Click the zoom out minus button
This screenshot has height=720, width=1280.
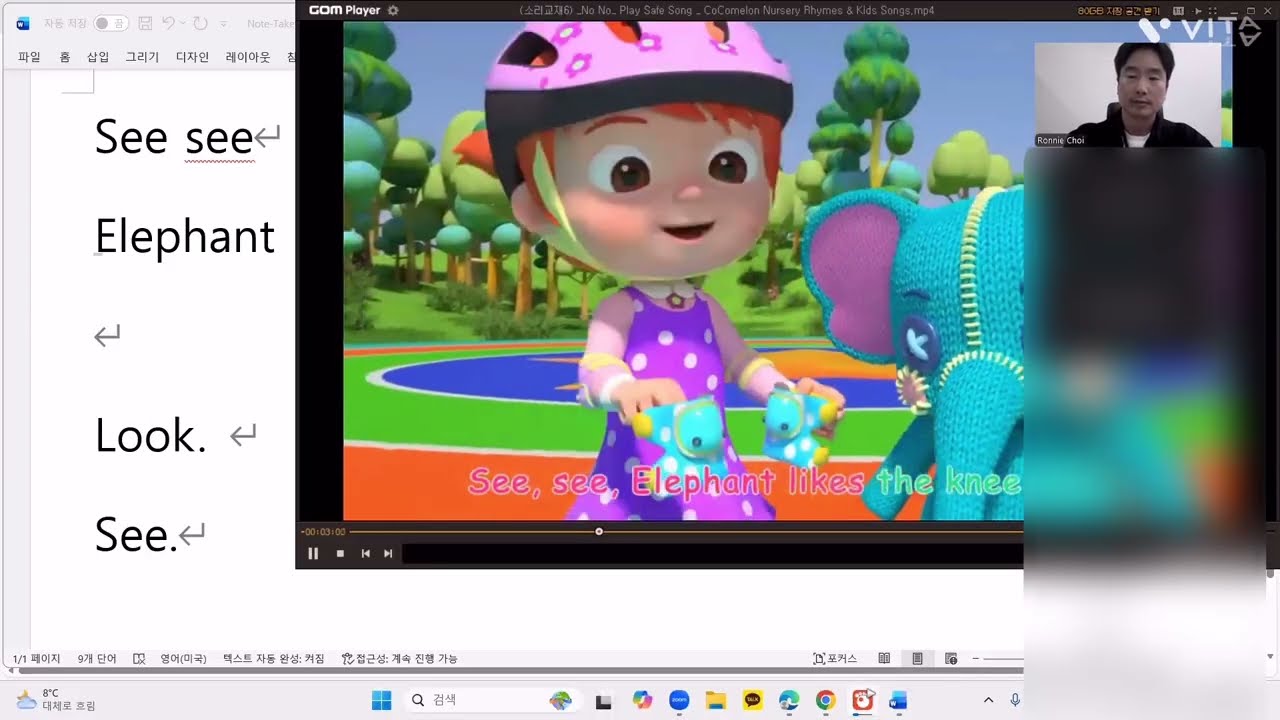coord(976,659)
